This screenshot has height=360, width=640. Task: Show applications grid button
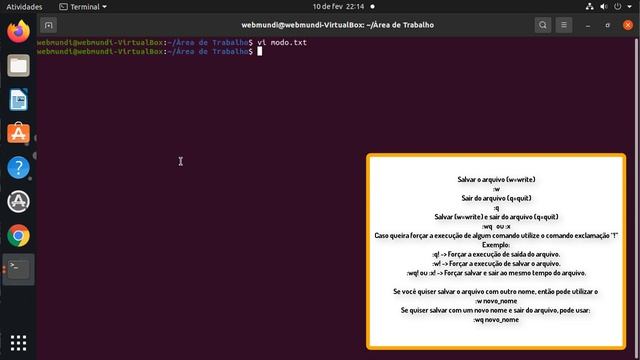18,343
